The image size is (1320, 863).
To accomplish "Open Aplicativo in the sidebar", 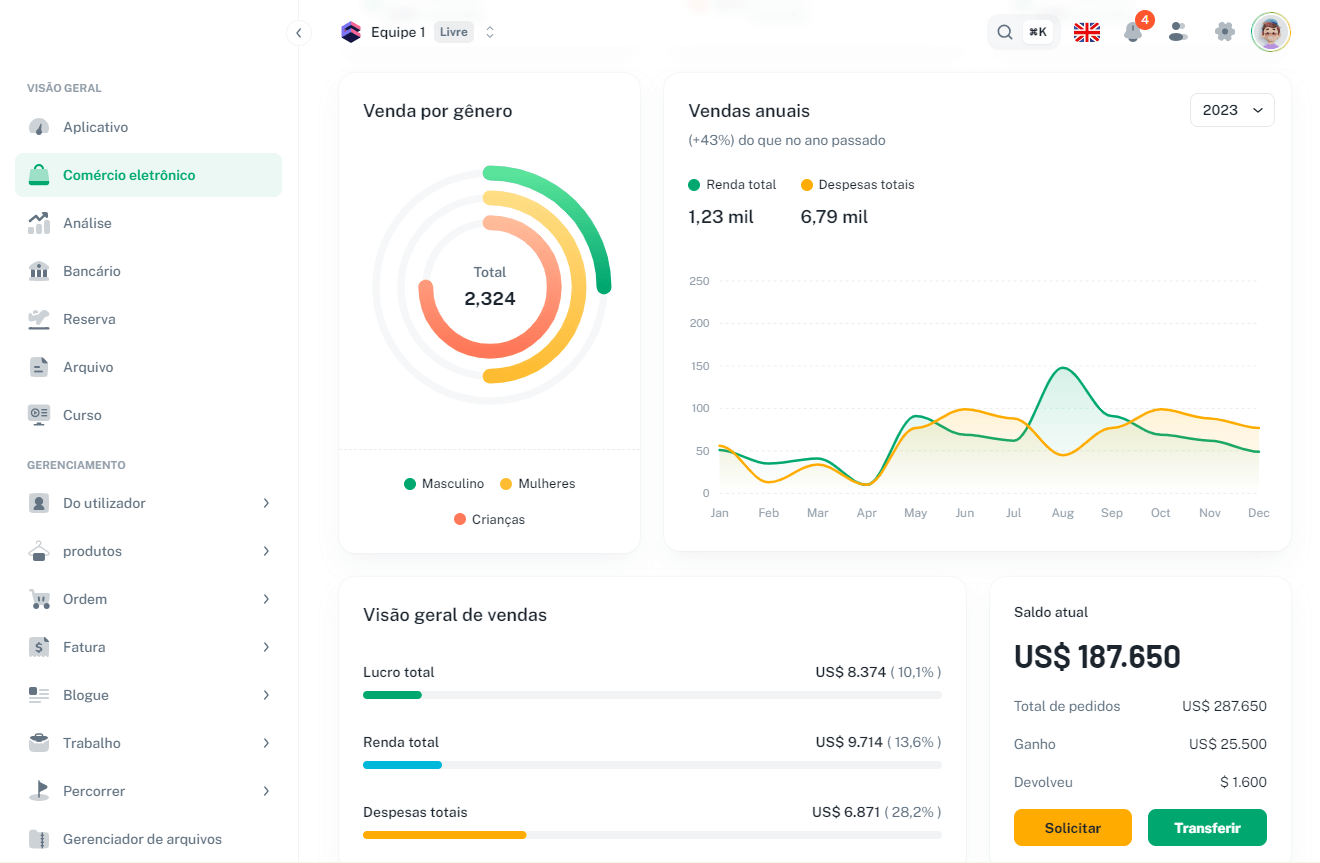I will coord(95,127).
